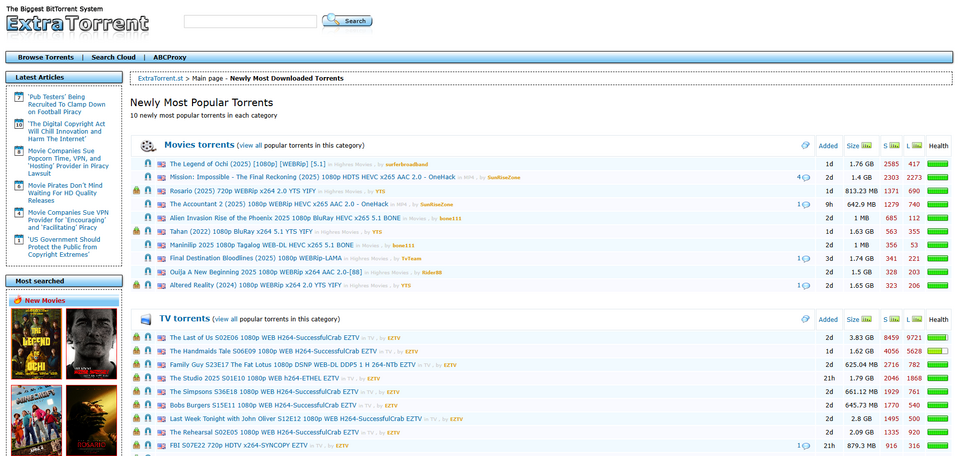Click 'view all' link in Movies torrents header

[x=250, y=146]
